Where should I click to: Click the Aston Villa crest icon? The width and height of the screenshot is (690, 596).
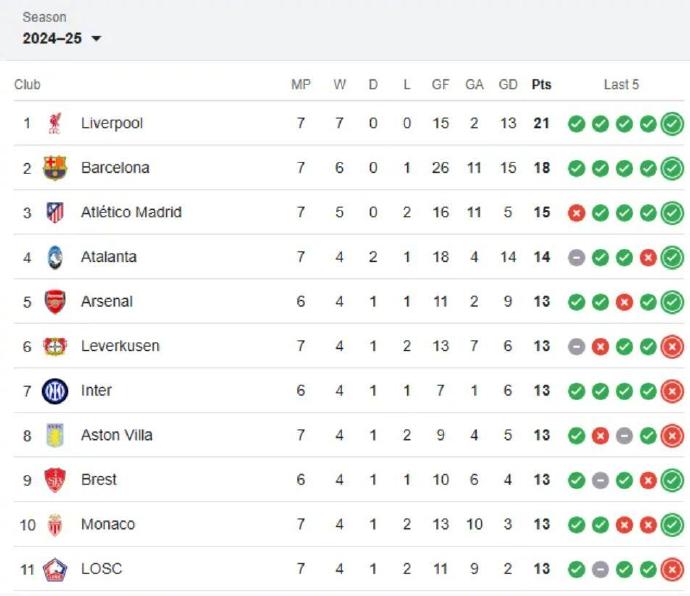[x=55, y=435]
